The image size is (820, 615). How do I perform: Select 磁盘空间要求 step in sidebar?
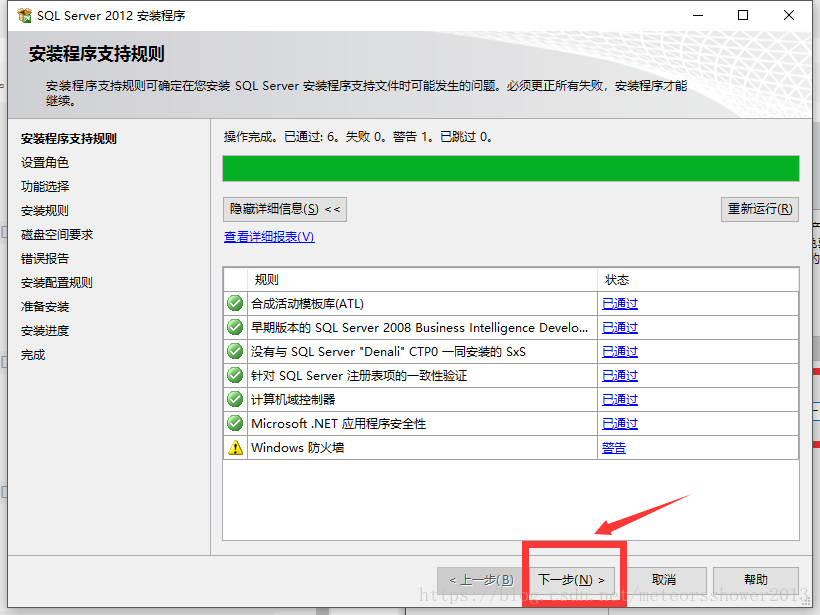[x=57, y=235]
